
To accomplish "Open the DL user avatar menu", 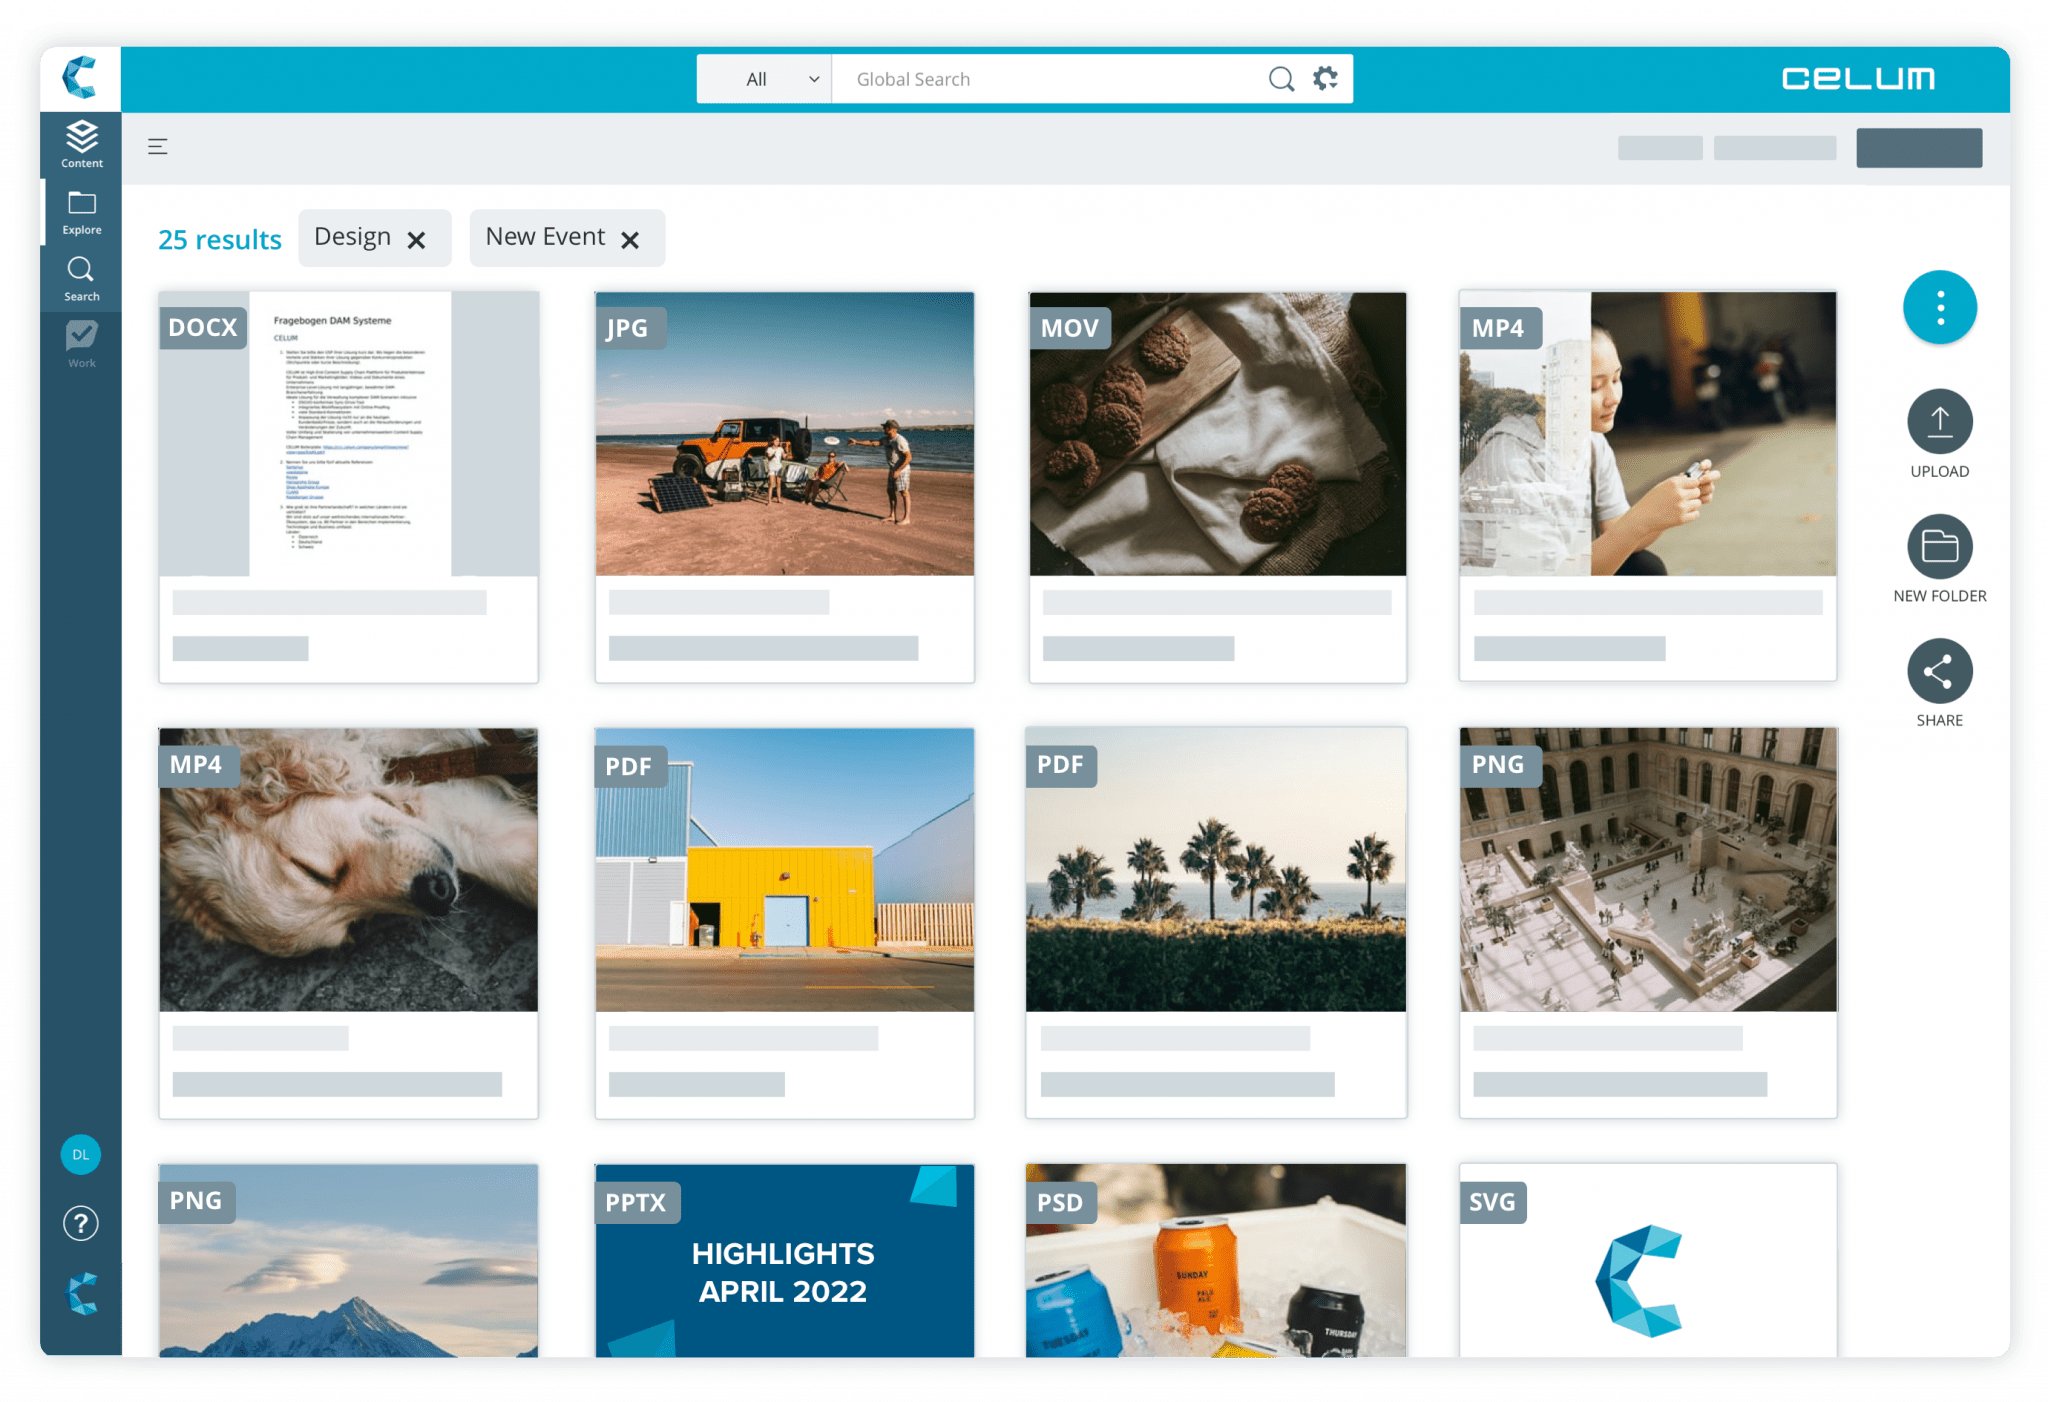I will (80, 1155).
